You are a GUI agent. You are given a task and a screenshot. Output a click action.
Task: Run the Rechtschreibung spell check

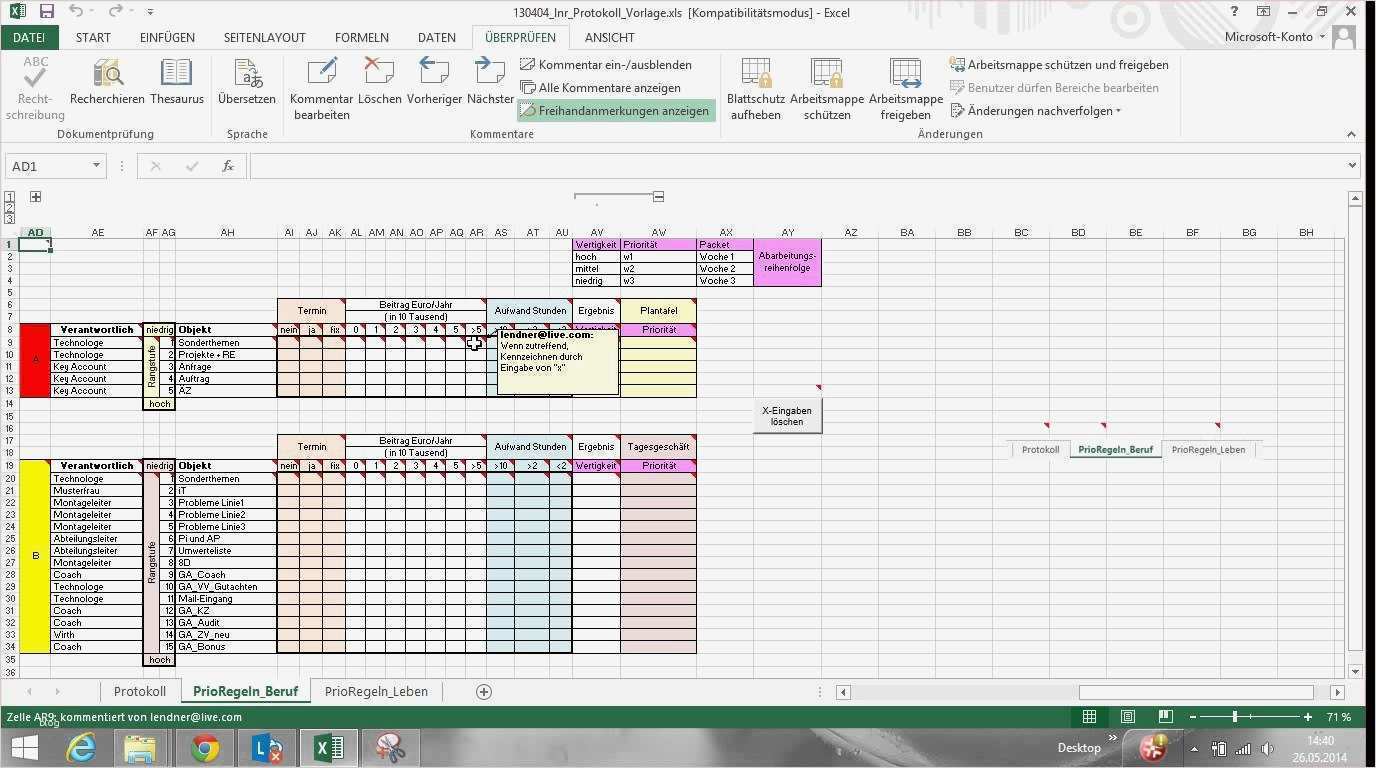click(x=34, y=88)
